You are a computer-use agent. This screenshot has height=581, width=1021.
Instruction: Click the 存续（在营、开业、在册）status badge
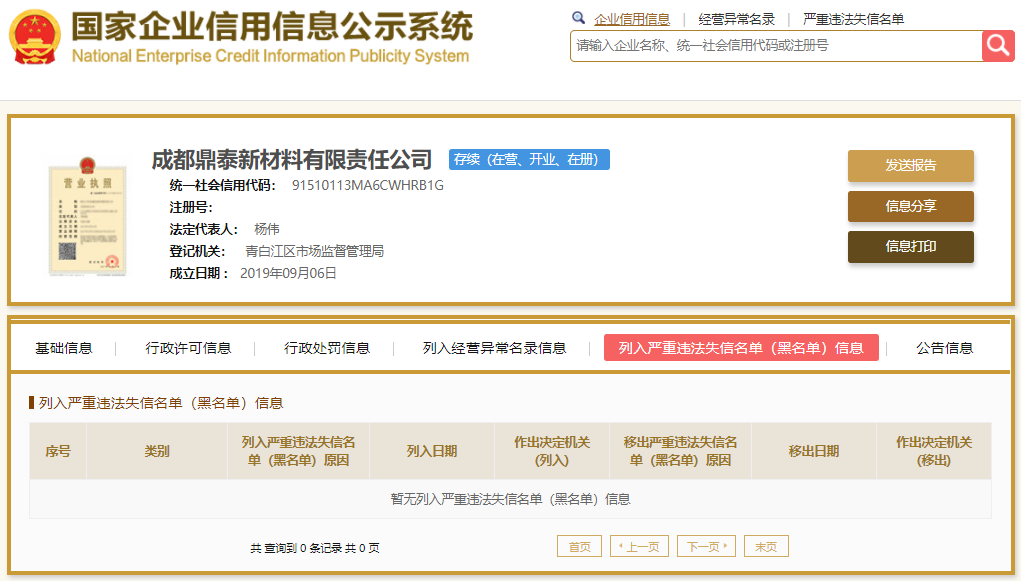click(x=529, y=160)
